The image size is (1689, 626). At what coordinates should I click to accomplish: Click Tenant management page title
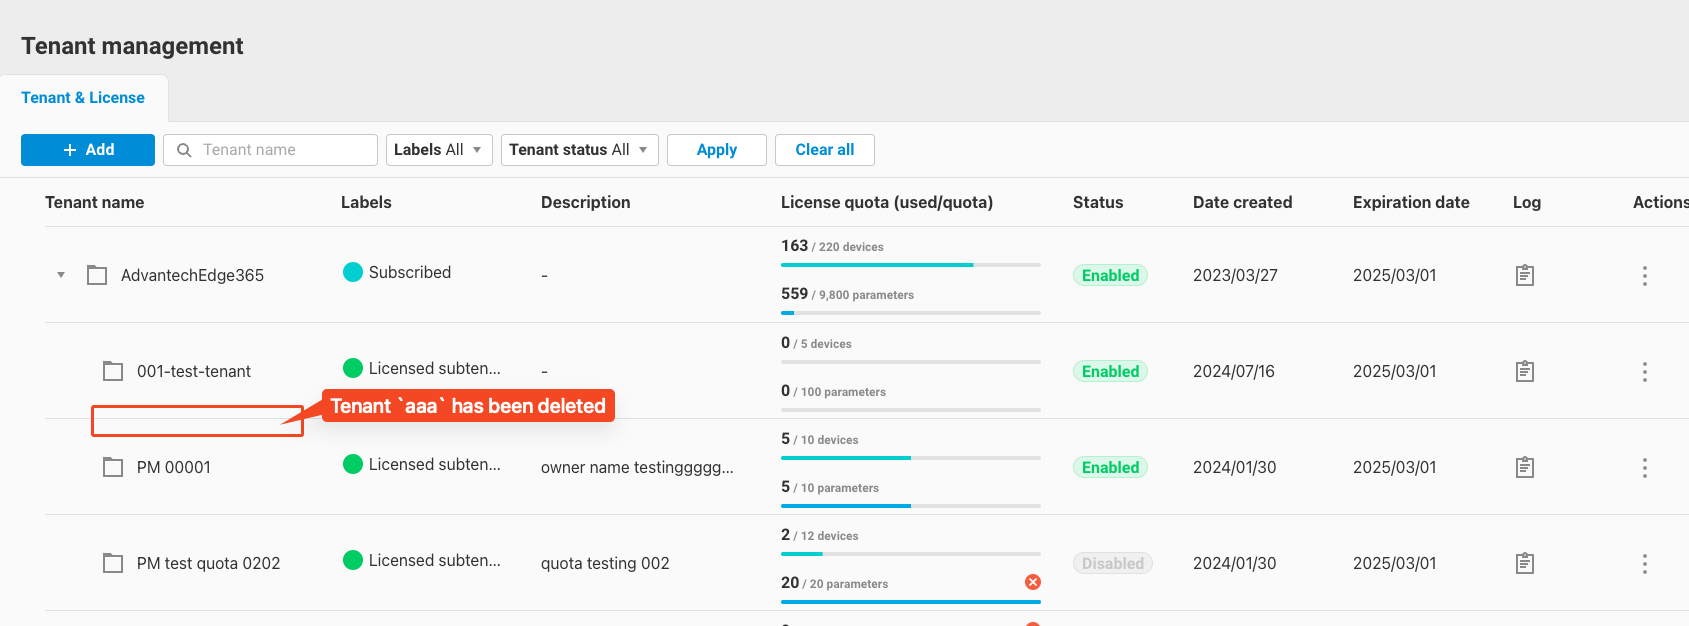click(132, 46)
